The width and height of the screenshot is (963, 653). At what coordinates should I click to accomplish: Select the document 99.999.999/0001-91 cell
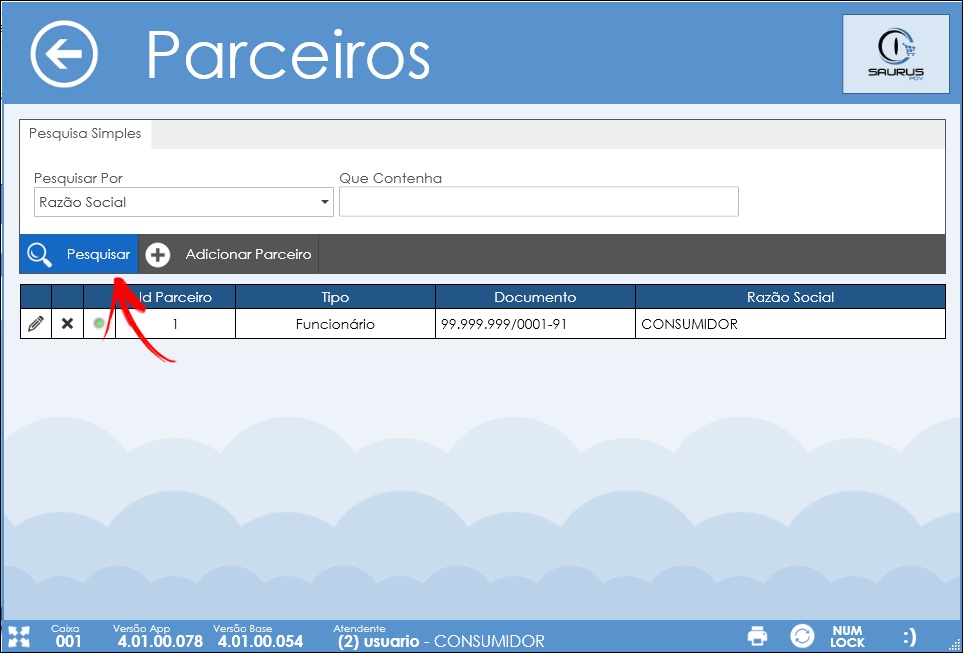pos(536,324)
